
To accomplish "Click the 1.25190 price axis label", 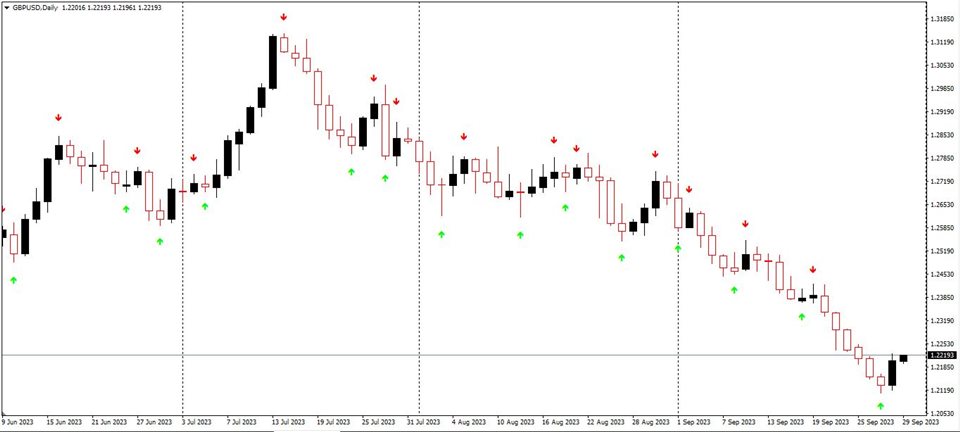I will pyautogui.click(x=941, y=251).
